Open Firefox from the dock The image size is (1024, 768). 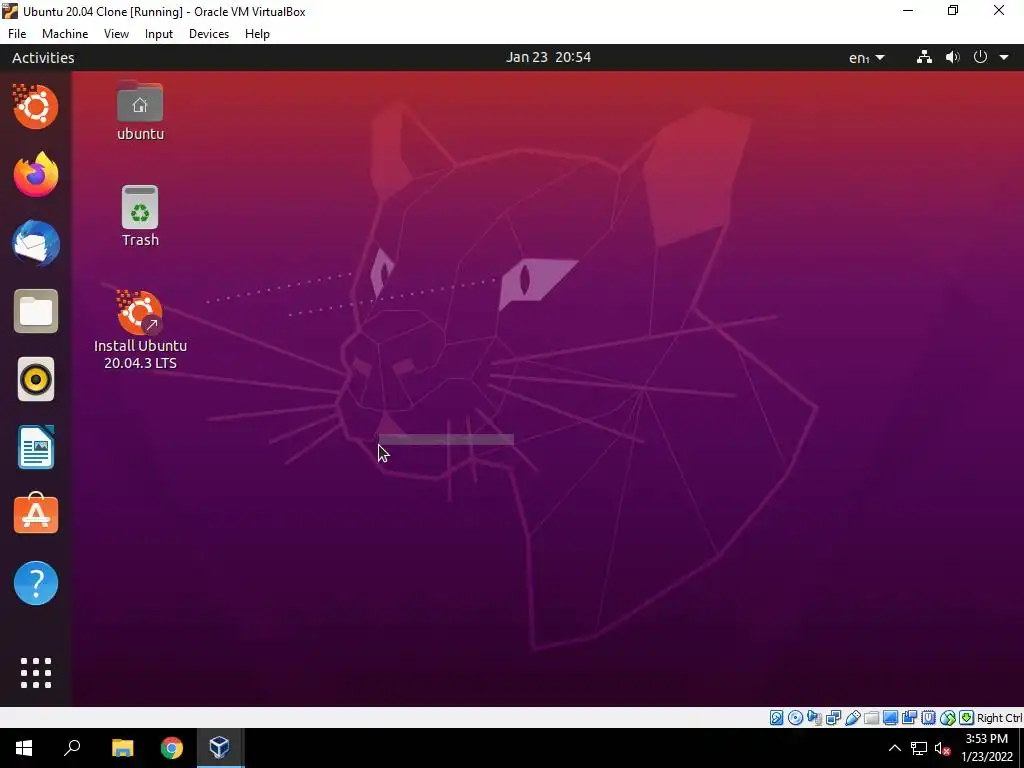(36, 174)
